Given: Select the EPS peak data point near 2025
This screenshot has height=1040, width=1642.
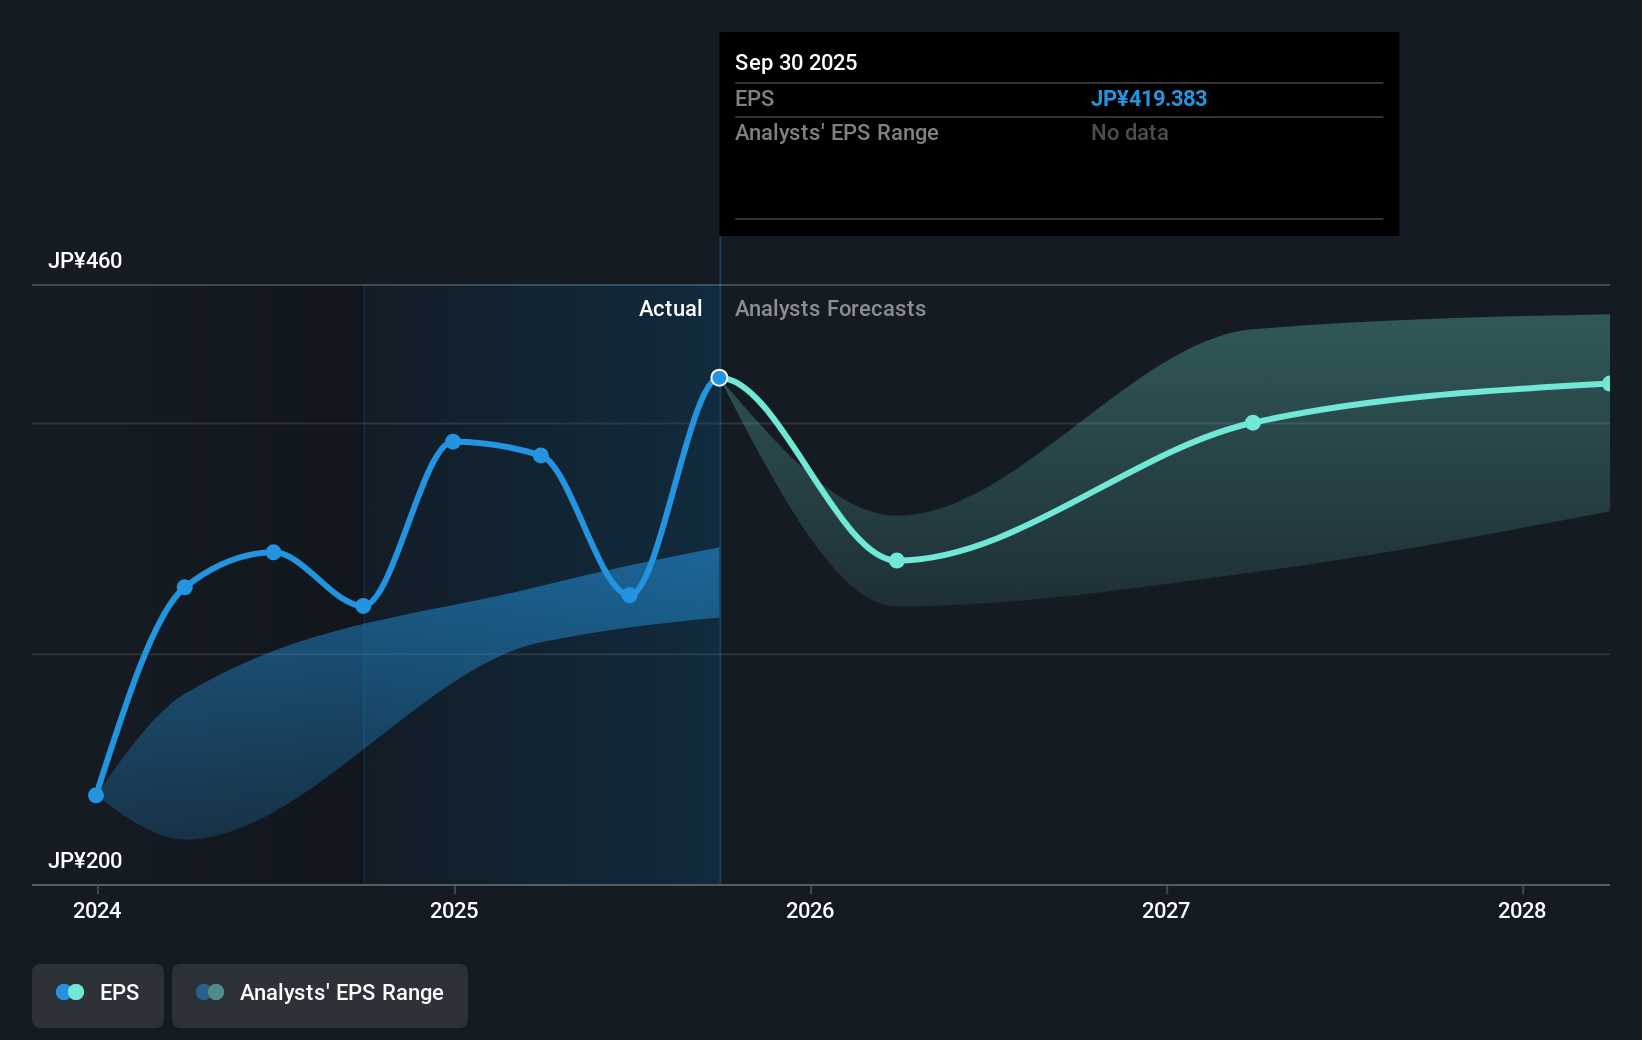Looking at the screenshot, I should [454, 441].
